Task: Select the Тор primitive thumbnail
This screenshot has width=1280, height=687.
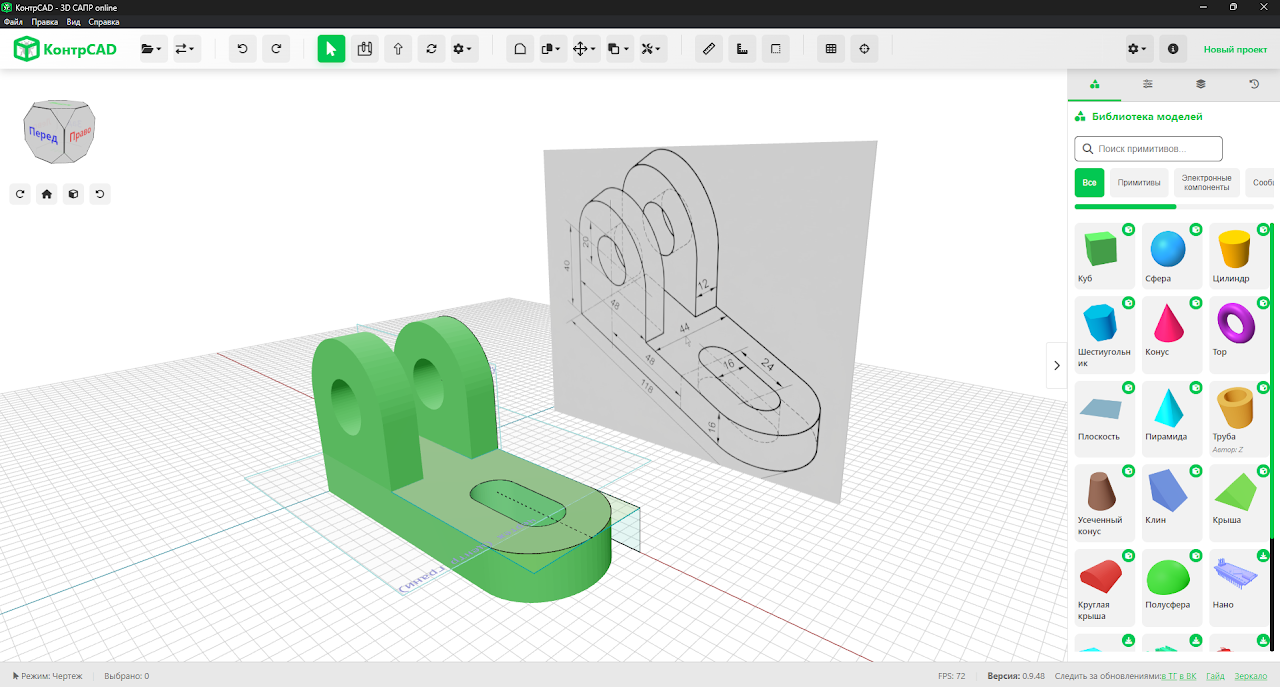Action: click(x=1239, y=334)
